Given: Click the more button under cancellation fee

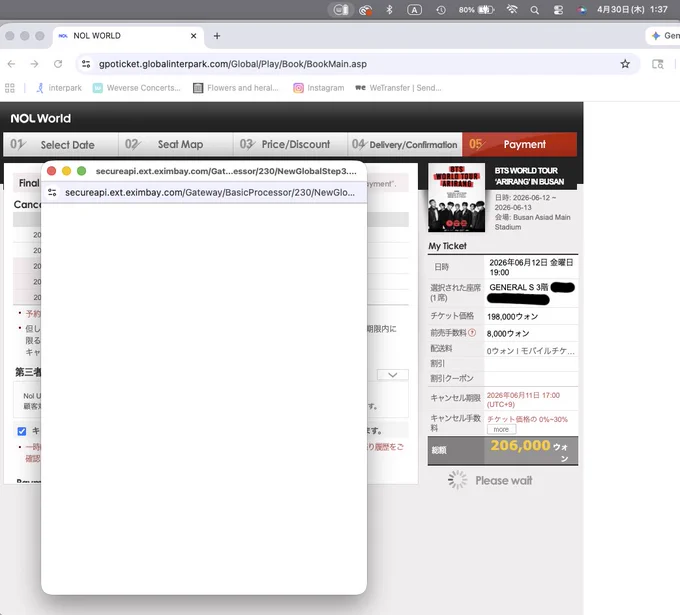Looking at the screenshot, I should pyautogui.click(x=501, y=429).
